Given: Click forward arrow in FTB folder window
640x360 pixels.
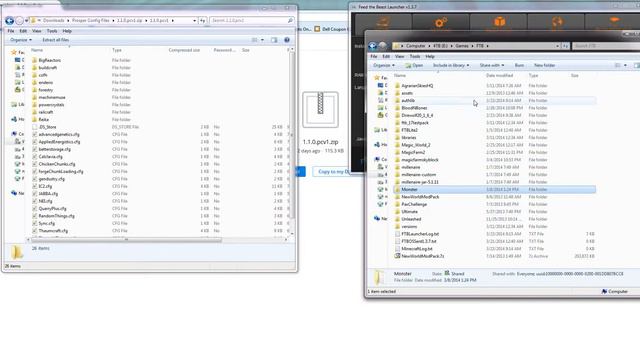Looking at the screenshot, I should tap(382, 46).
